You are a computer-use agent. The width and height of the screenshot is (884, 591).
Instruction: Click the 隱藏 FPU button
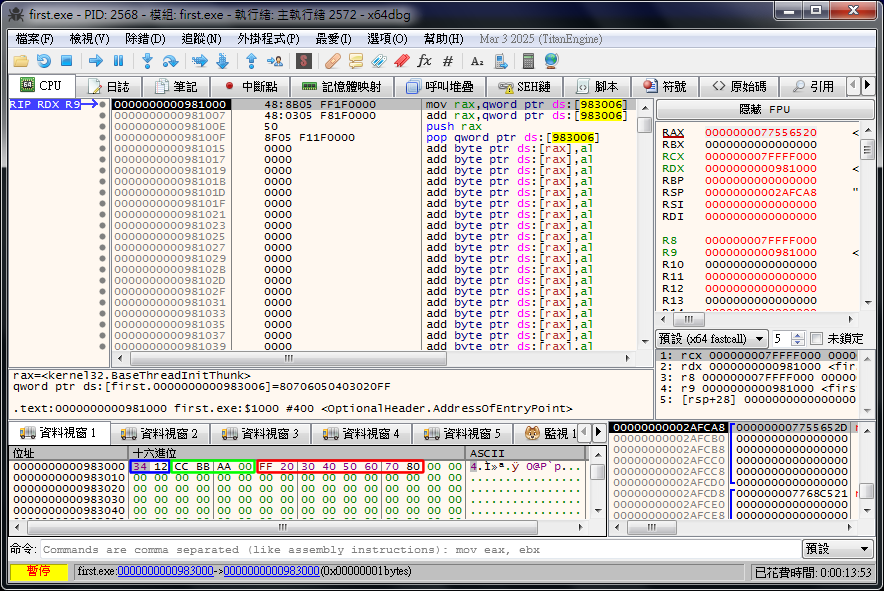click(764, 109)
